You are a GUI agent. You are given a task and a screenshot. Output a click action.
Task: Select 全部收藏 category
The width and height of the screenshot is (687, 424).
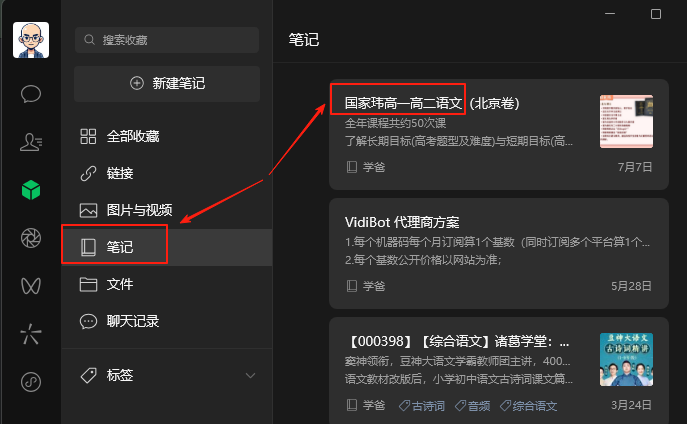[x=167, y=136]
